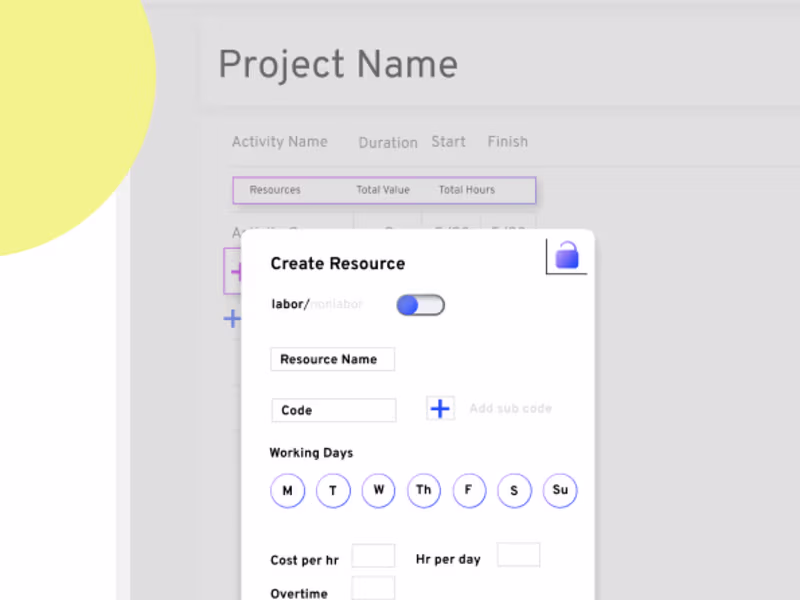This screenshot has height=600, width=800.
Task: Toggle the labor/nonlabor switch
Action: pyautogui.click(x=420, y=305)
